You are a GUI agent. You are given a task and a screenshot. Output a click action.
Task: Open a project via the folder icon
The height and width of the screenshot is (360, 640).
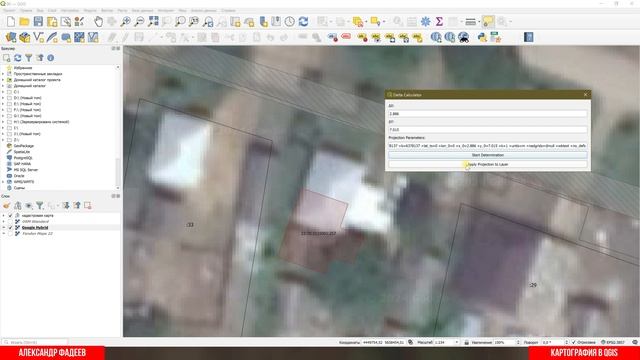pos(24,22)
